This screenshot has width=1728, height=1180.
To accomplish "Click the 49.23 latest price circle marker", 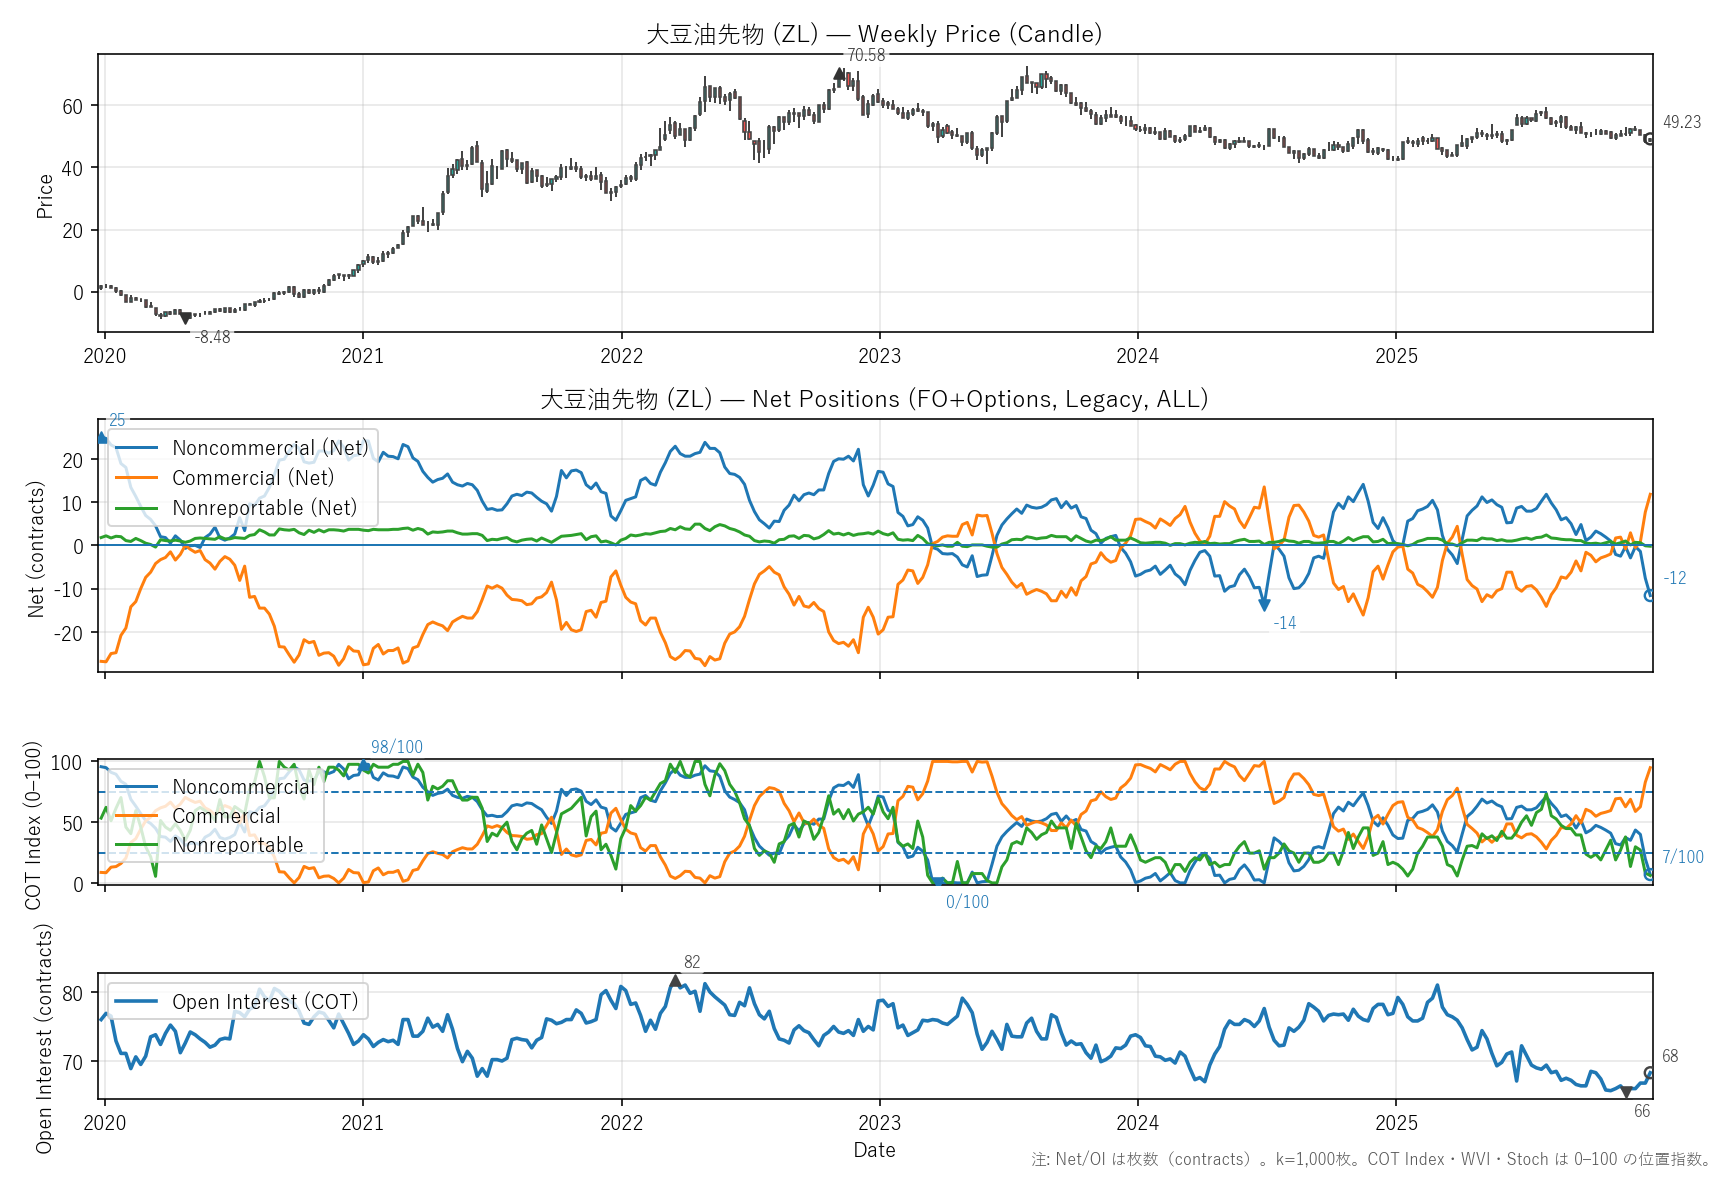I will coord(1649,139).
